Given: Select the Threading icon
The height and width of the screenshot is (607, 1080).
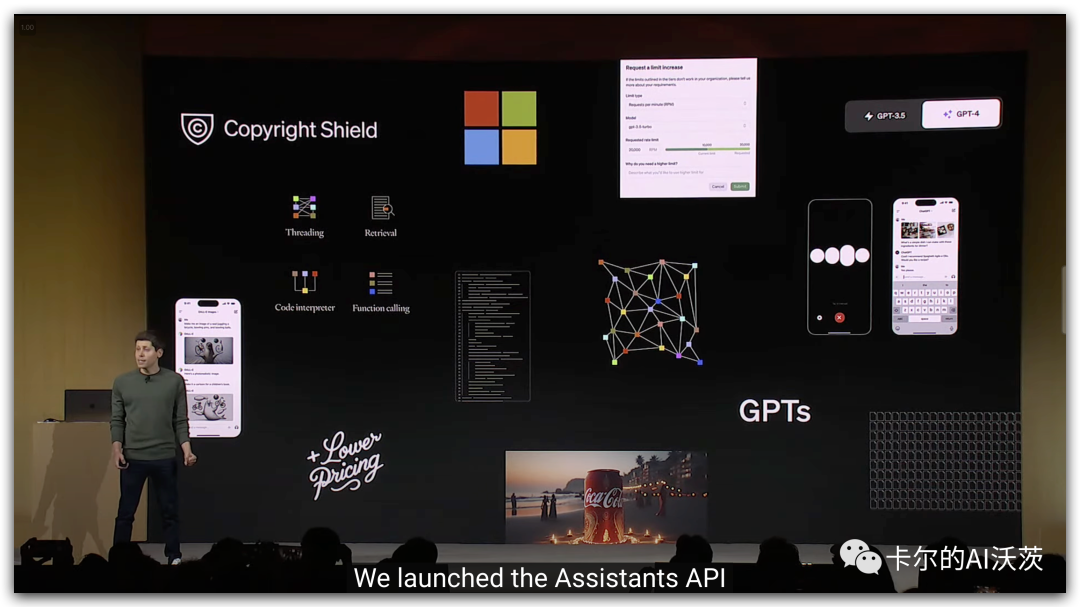Looking at the screenshot, I should coord(304,207).
